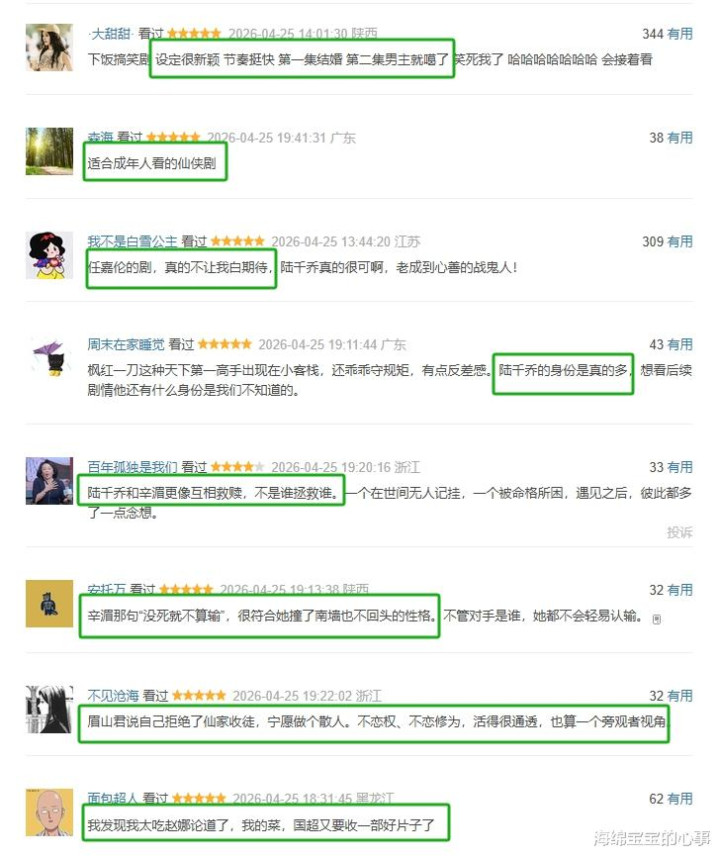The image size is (719, 857).
Task: Click 有用 next to 309
Action: point(680,242)
